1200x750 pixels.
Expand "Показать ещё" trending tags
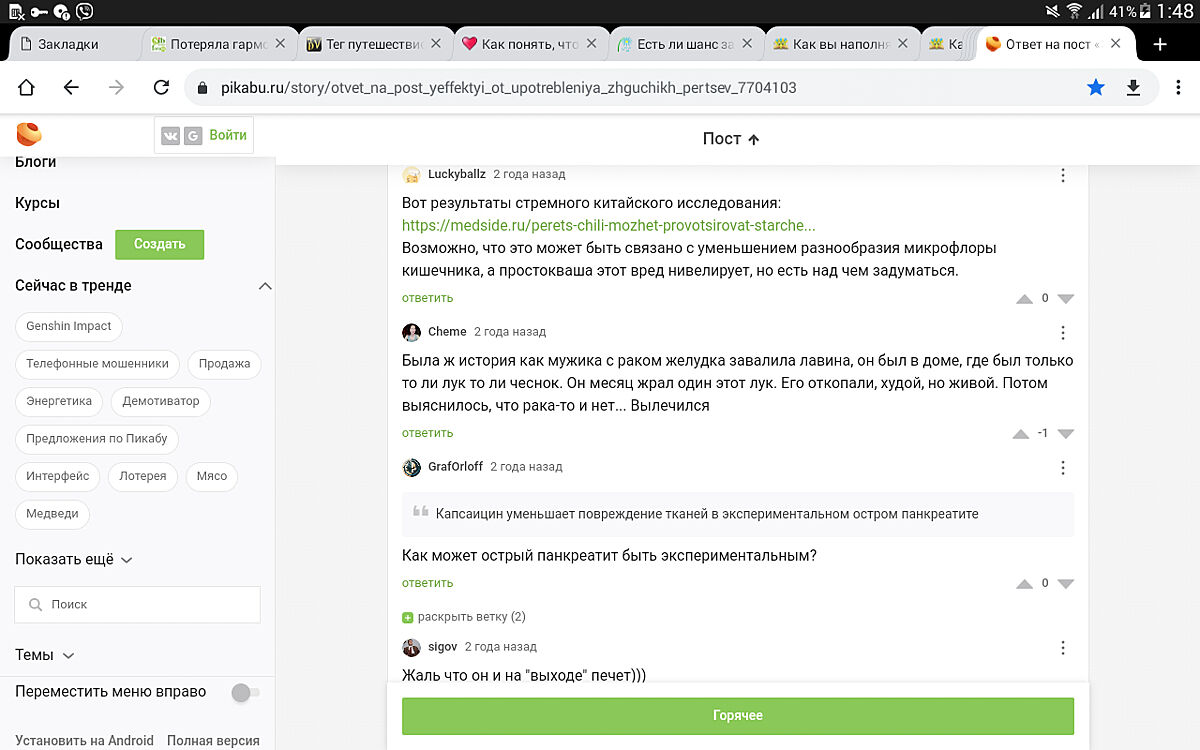[74, 560]
